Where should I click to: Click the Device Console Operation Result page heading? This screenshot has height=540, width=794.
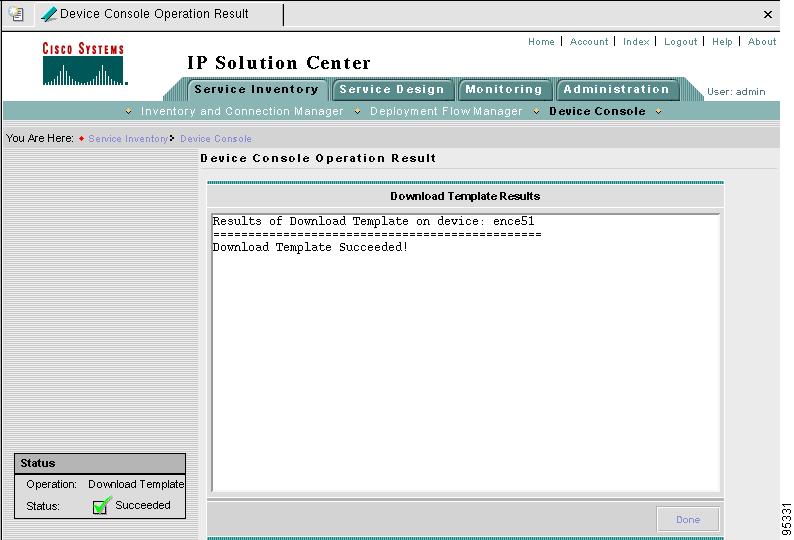(318, 158)
